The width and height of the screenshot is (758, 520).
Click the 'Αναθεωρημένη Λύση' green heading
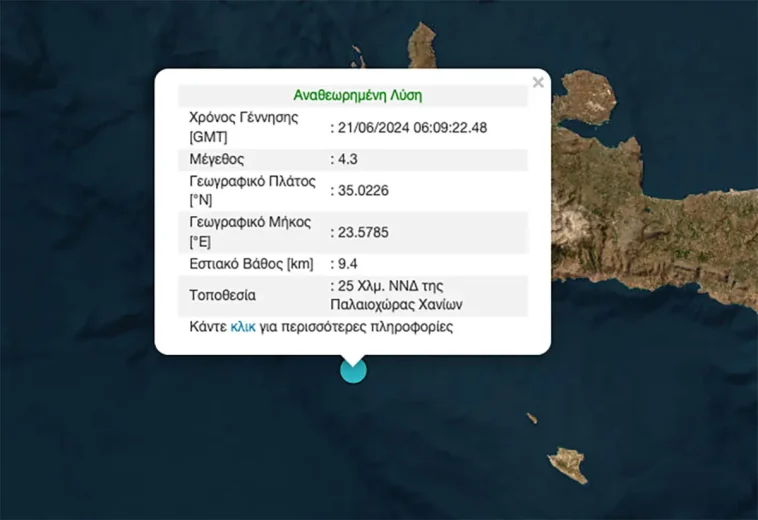point(357,96)
